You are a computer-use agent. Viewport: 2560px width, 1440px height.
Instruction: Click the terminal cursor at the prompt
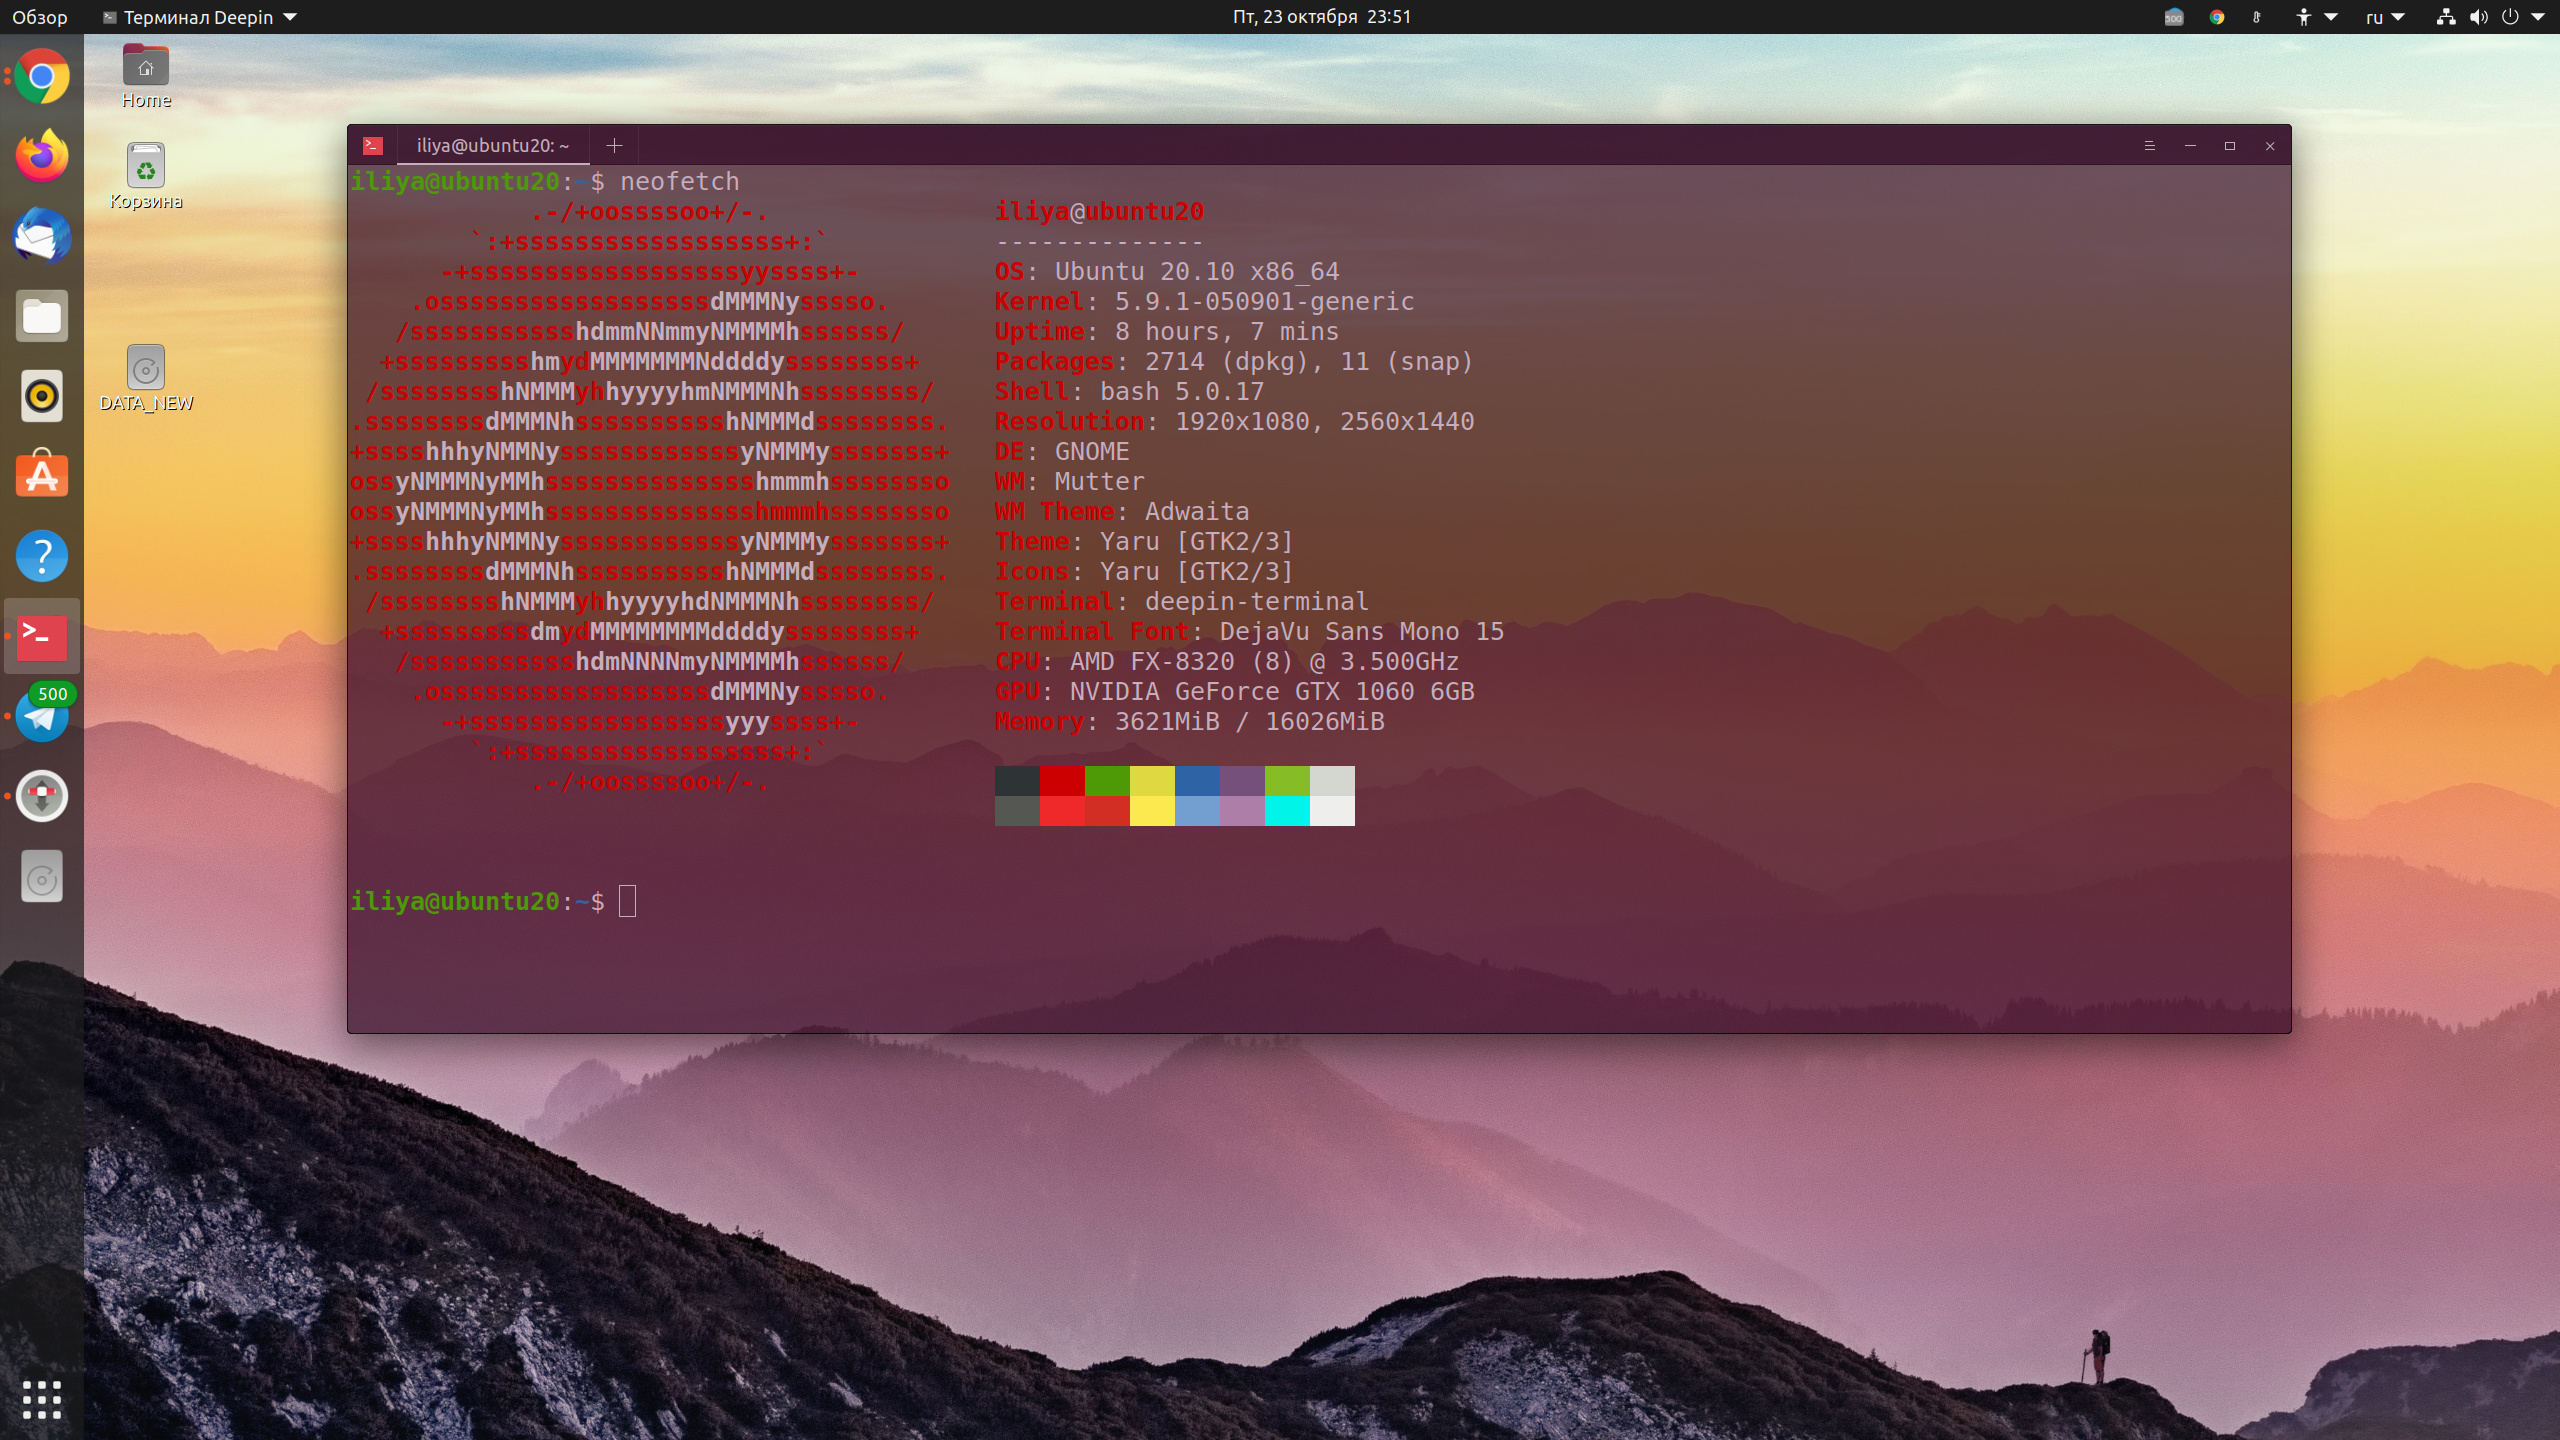pos(627,901)
